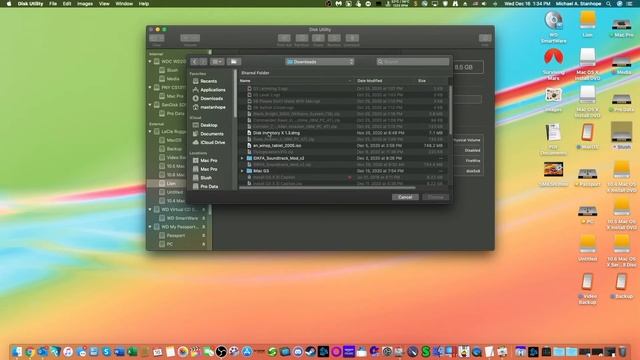Image resolution: width=640 pixels, height=360 pixels.
Task: Select Desktop in dialog sidebar
Action: point(209,125)
